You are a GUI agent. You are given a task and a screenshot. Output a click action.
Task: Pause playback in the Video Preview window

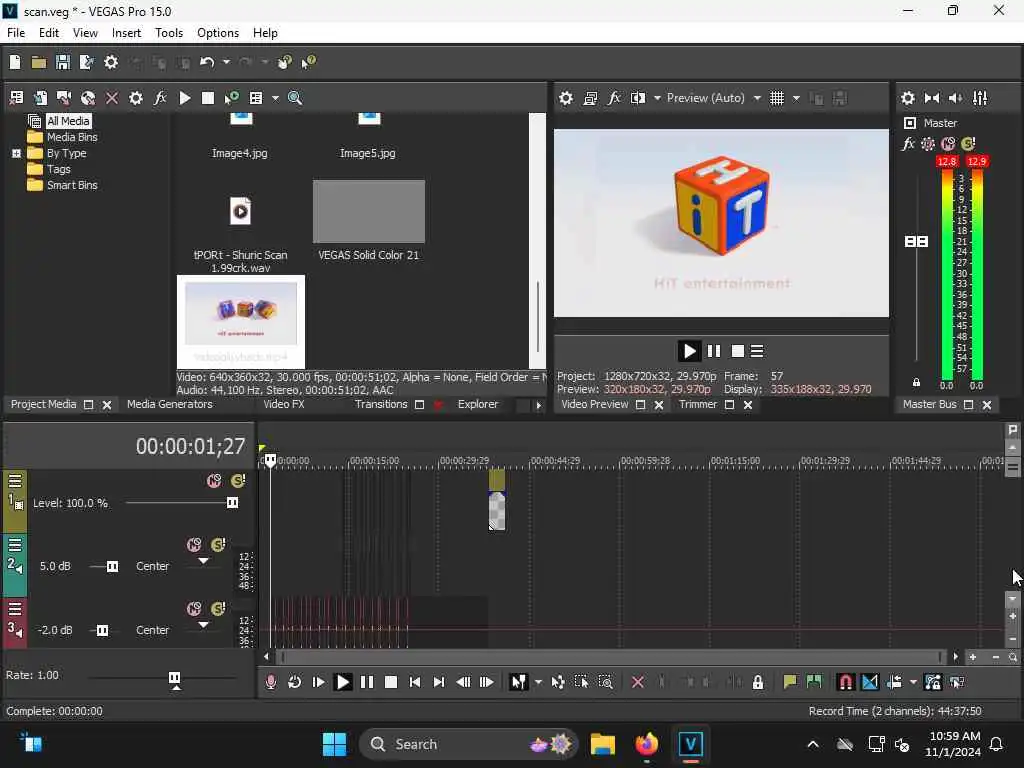pyautogui.click(x=714, y=351)
